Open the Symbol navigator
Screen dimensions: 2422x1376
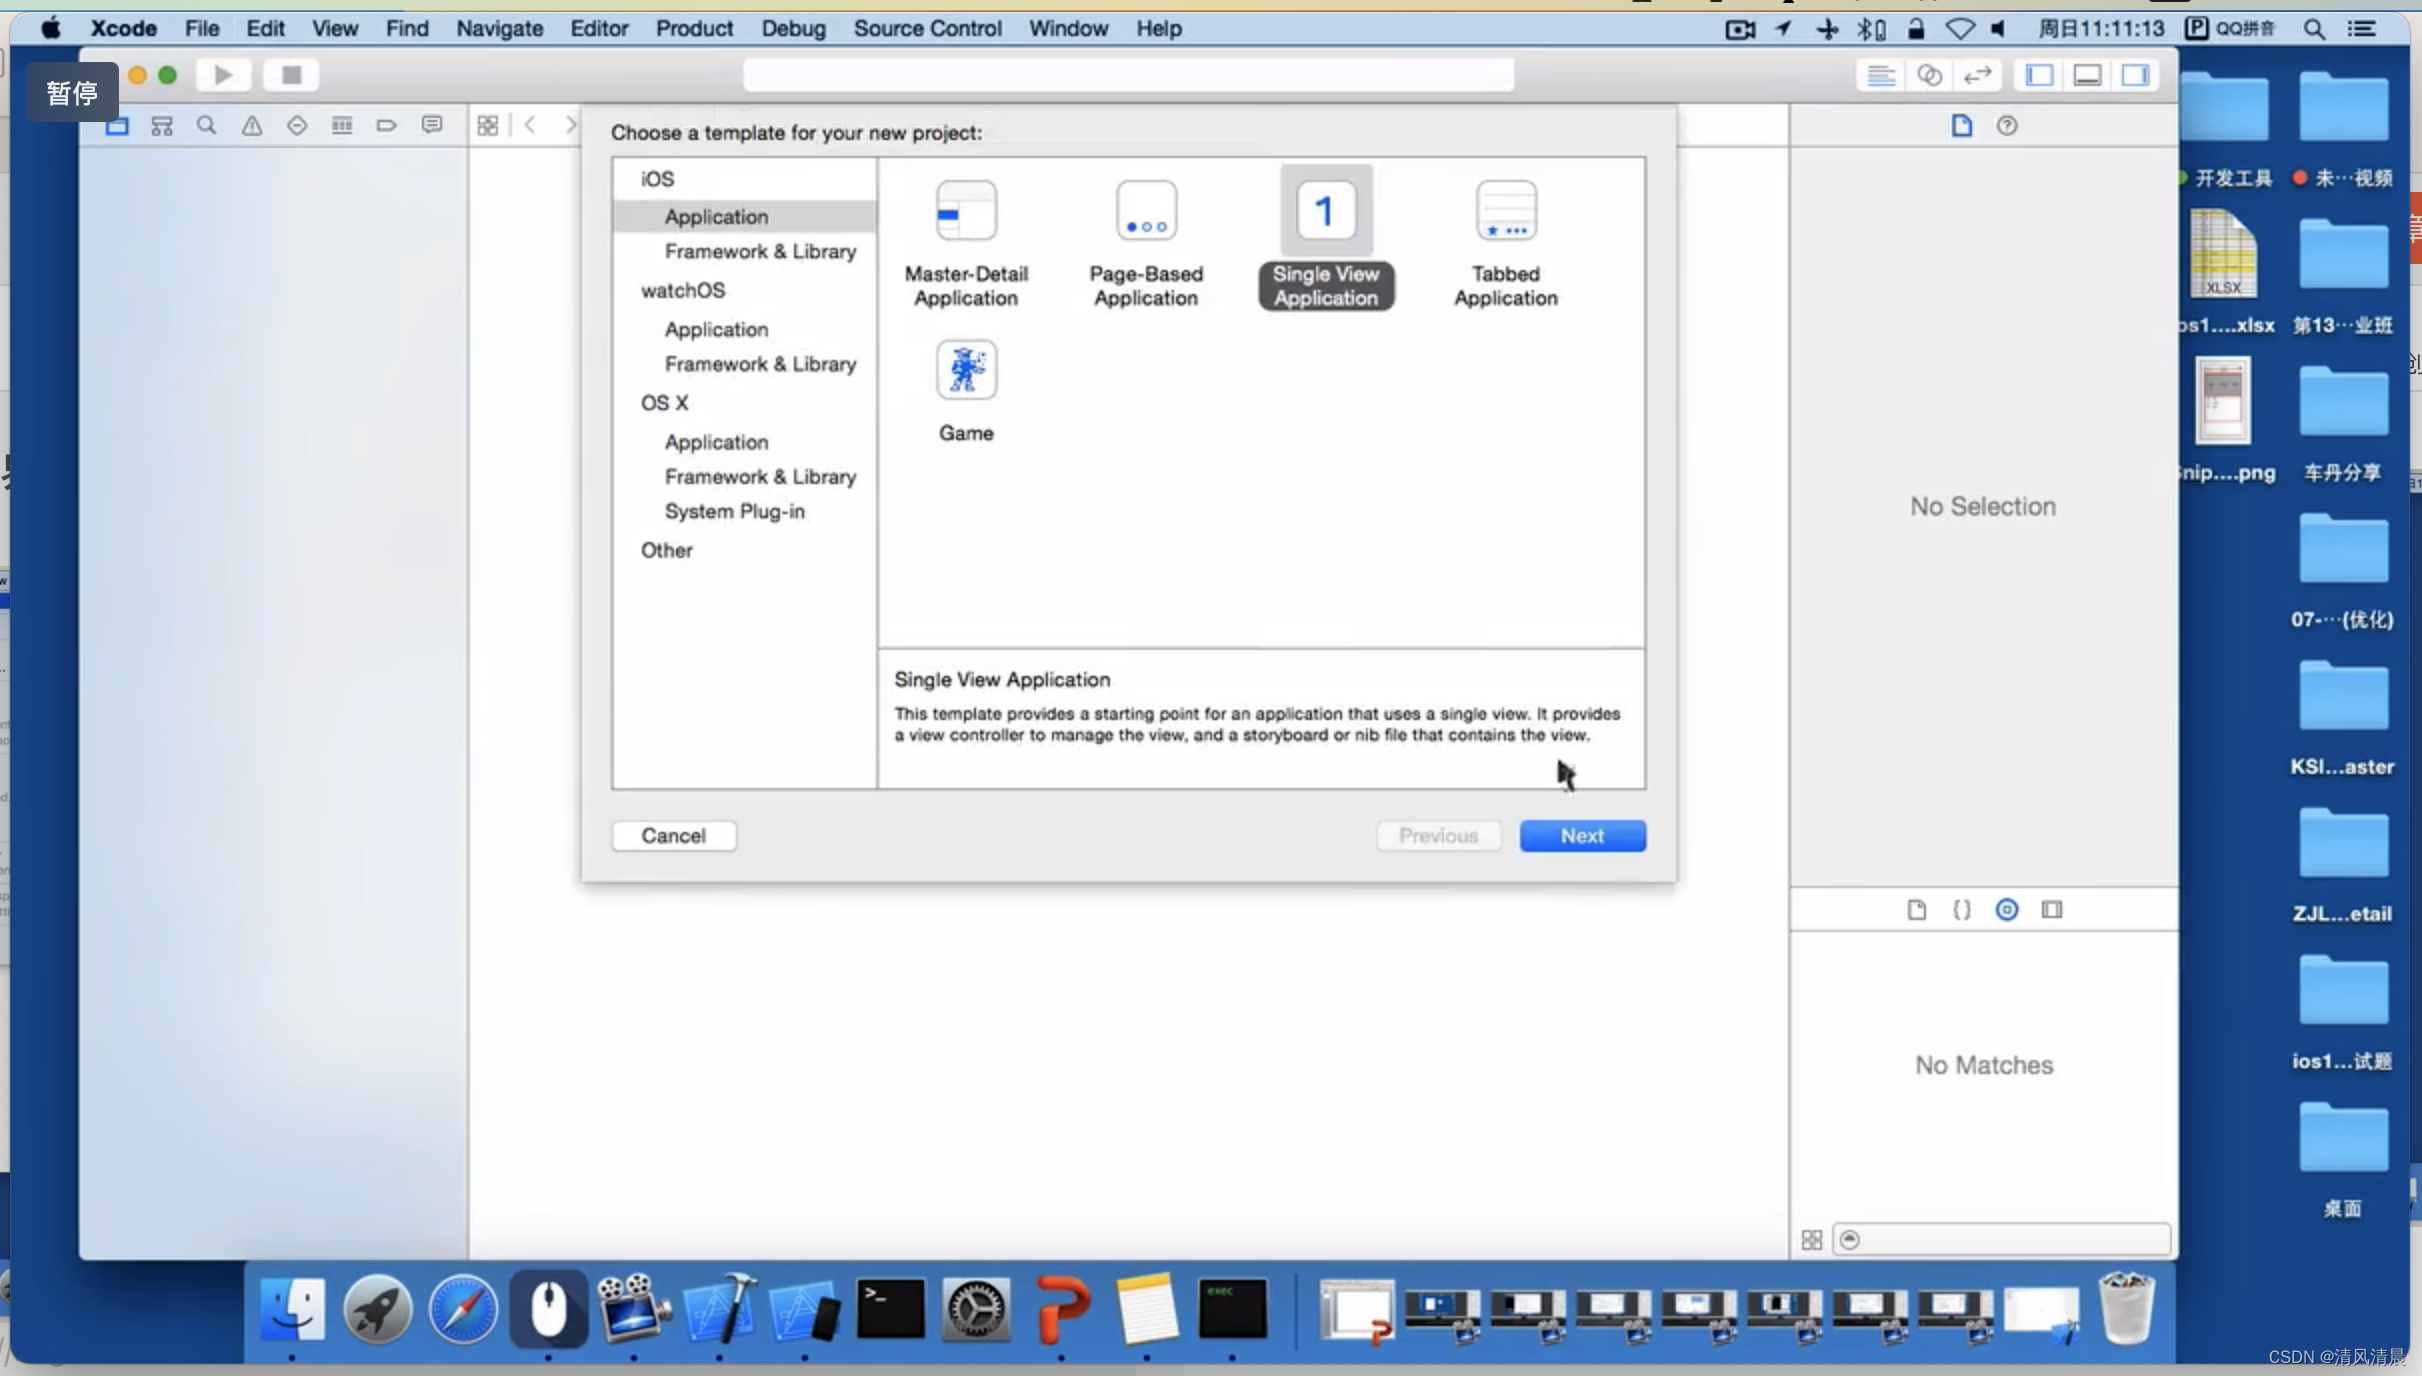(162, 125)
